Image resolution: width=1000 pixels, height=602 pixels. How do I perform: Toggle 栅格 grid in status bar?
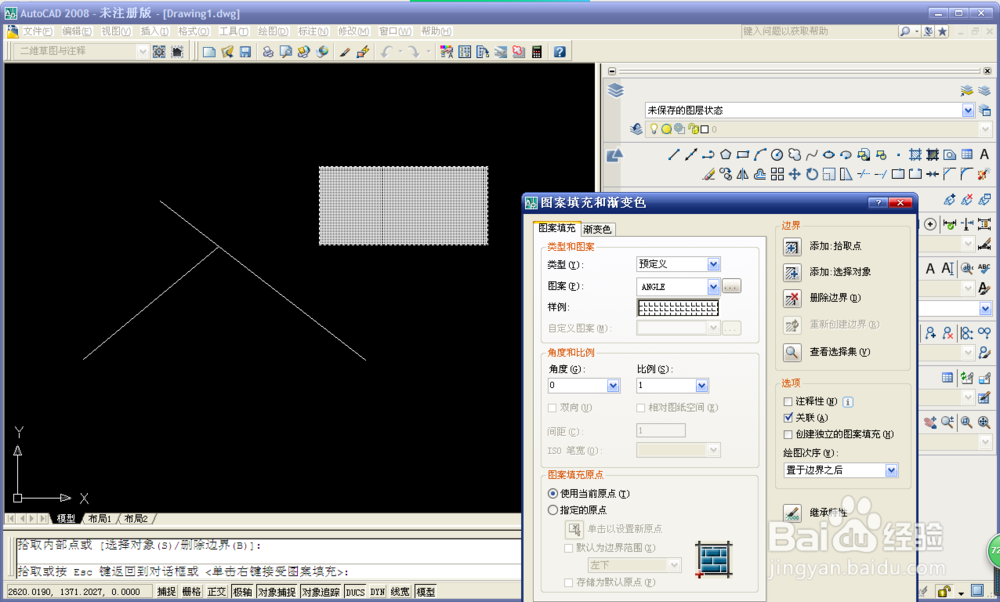(x=191, y=592)
